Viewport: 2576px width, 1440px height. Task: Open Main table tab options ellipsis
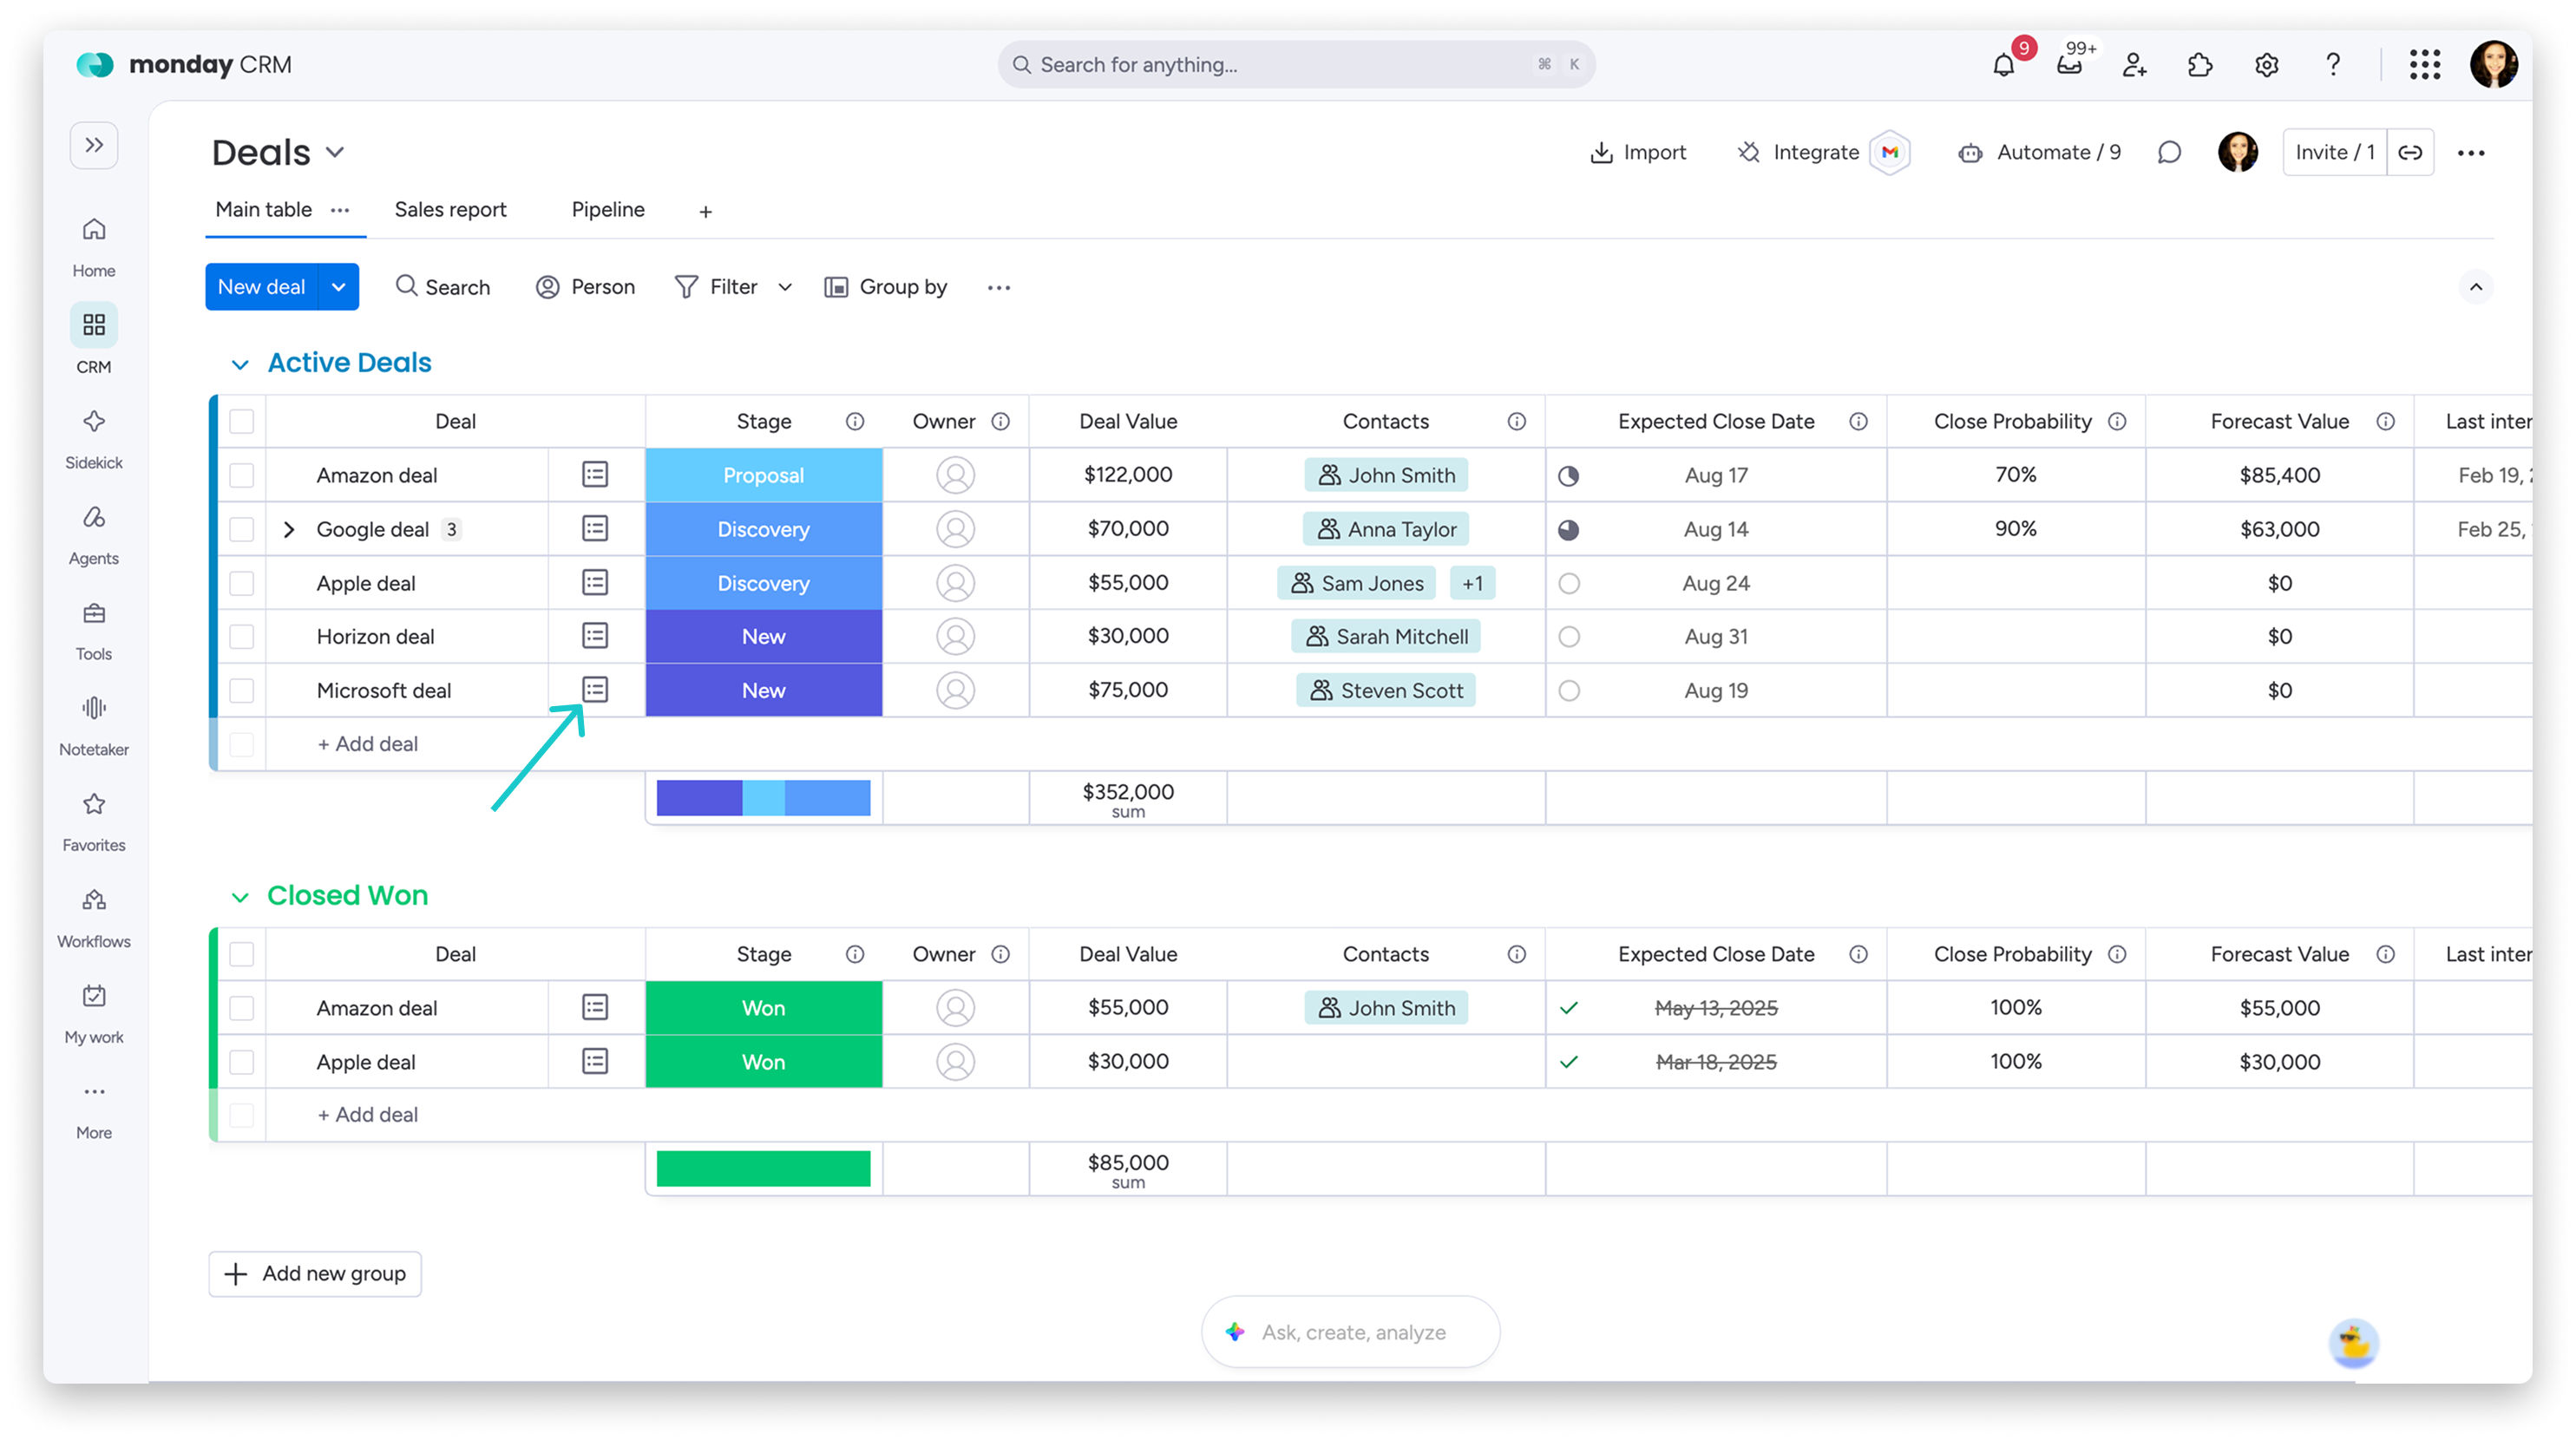[x=340, y=210]
